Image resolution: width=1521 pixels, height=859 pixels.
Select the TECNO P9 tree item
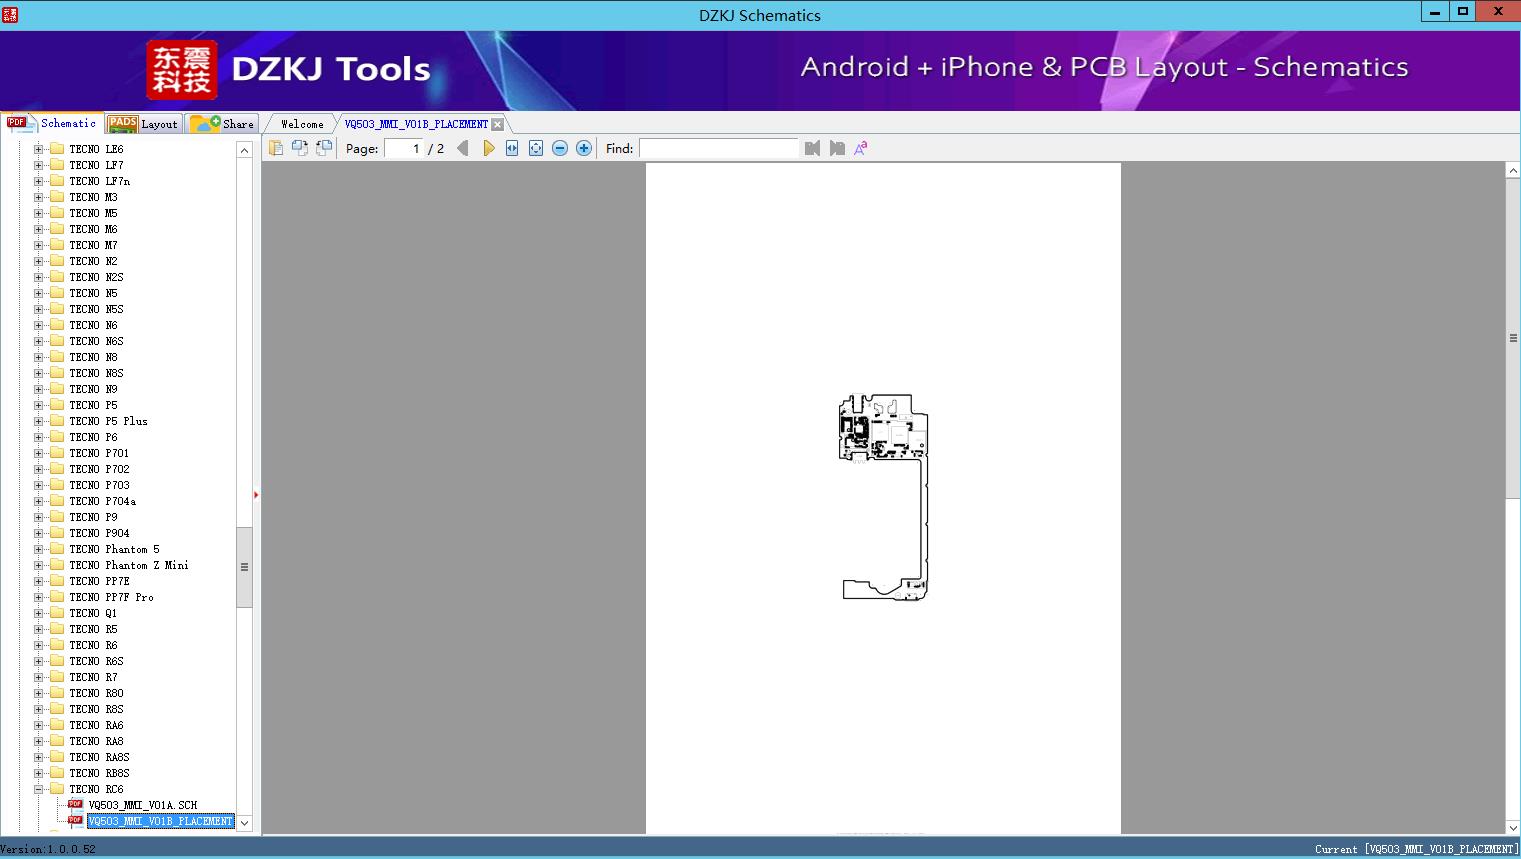(x=93, y=517)
